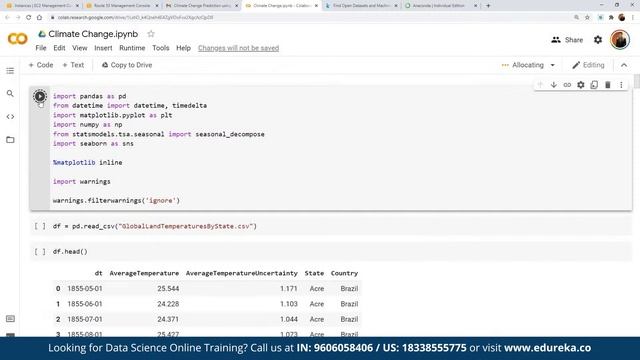640x360 pixels.
Task: Close the Climate Change.ipynb browser tab
Action: 316,6
